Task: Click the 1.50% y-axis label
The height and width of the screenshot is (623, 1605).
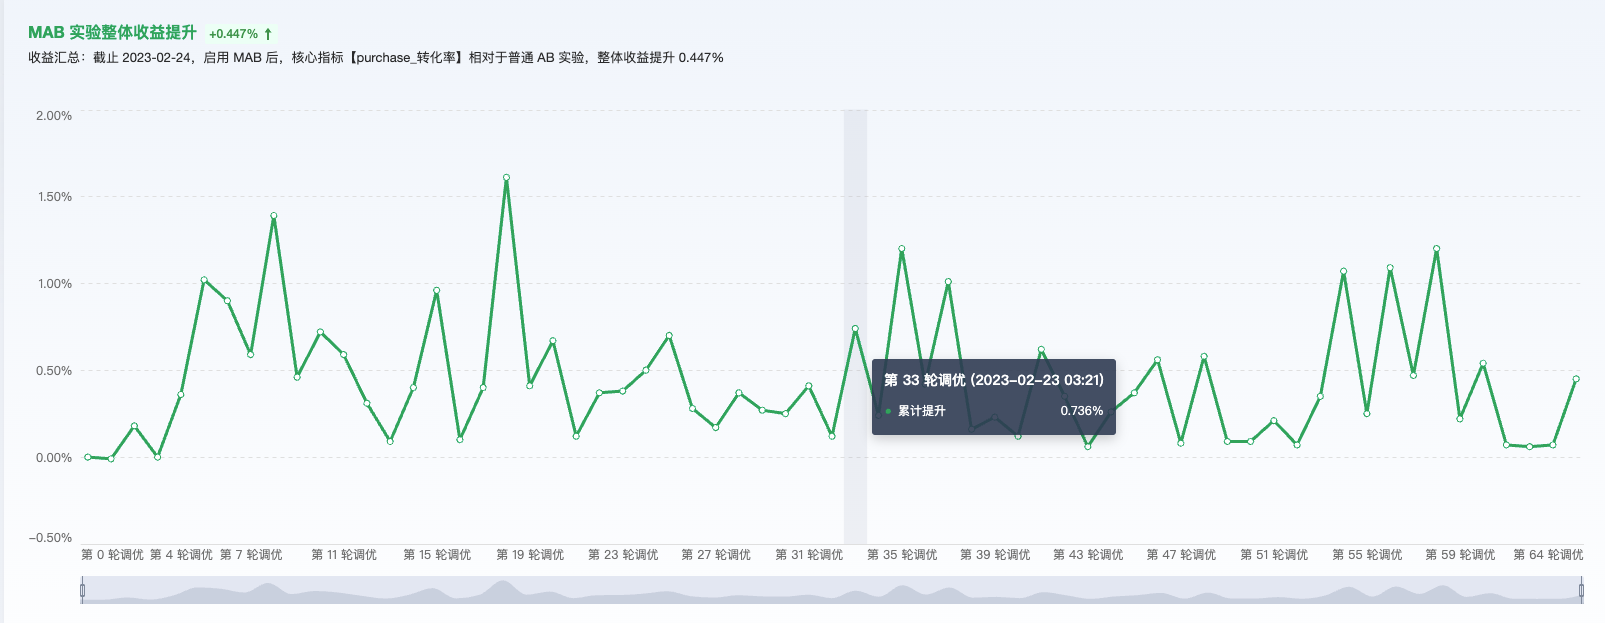Action: click(54, 197)
